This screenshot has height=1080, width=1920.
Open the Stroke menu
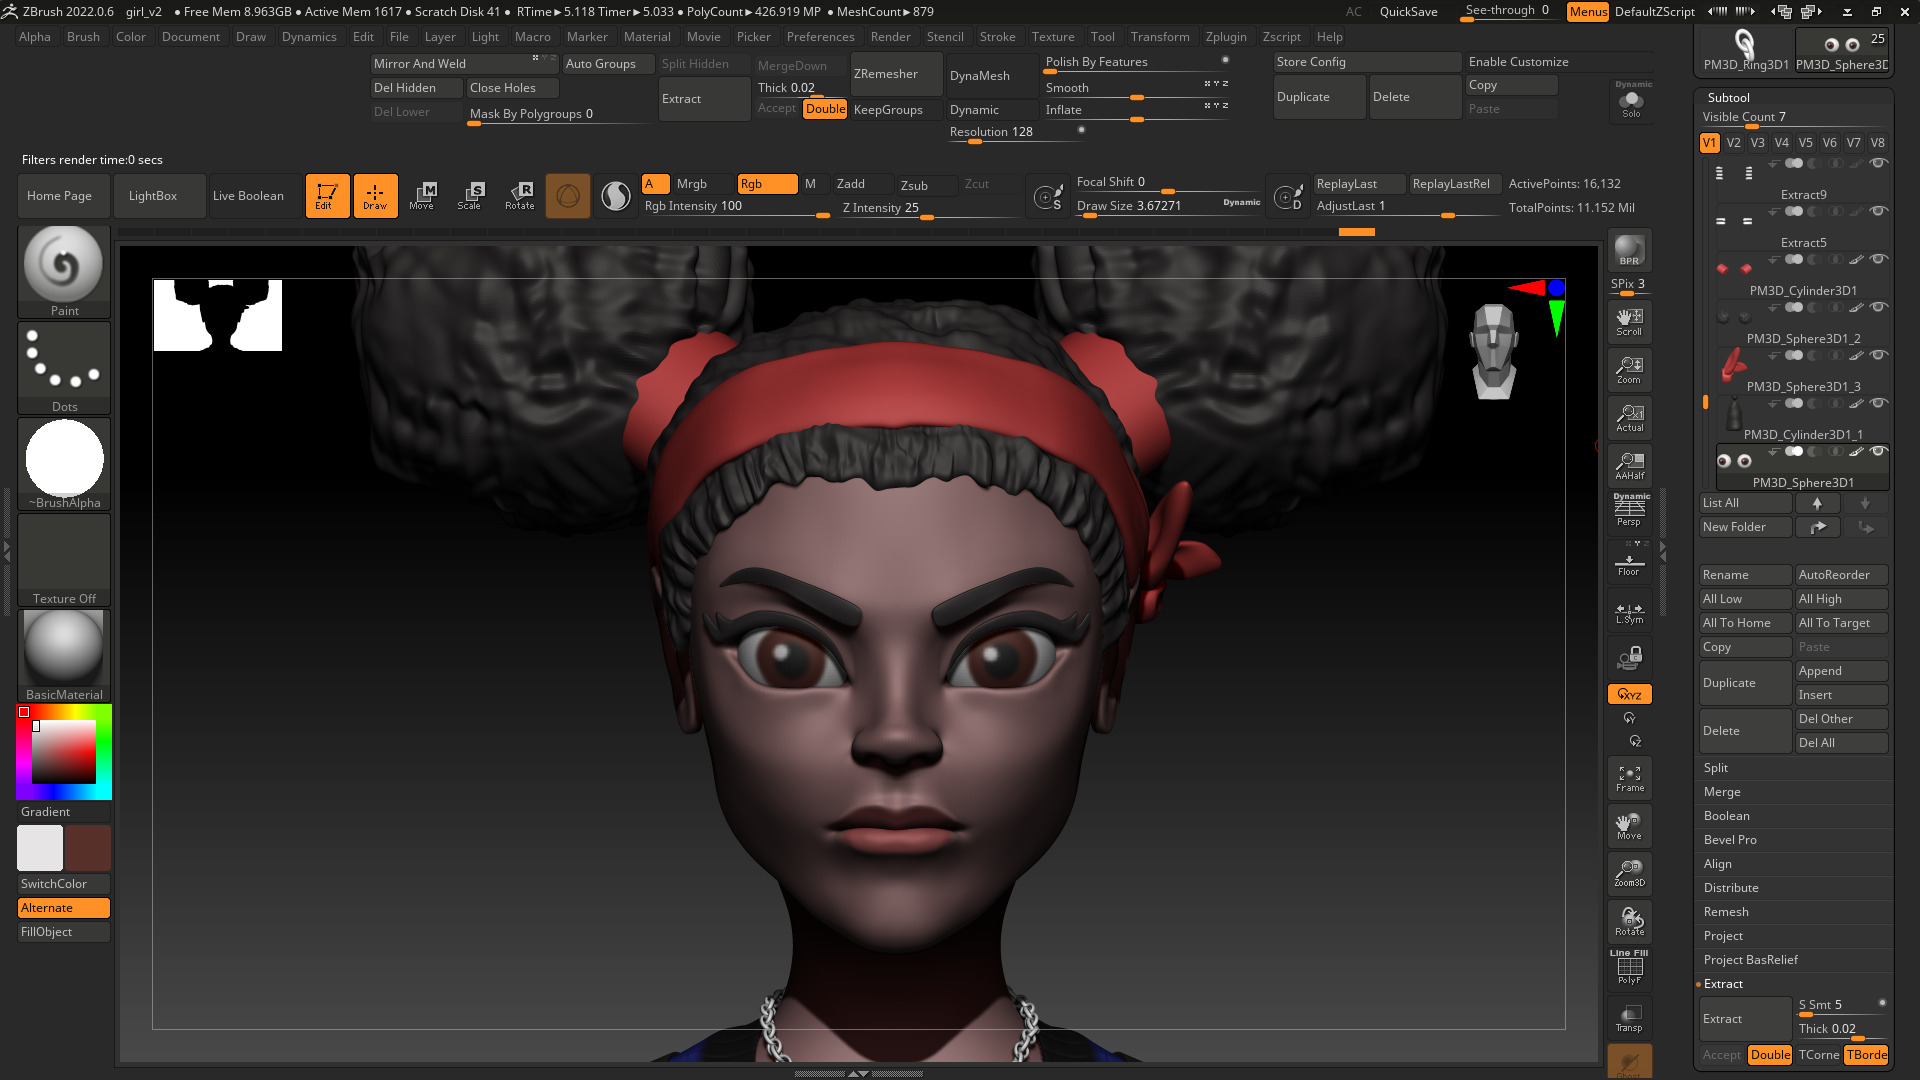tap(997, 37)
